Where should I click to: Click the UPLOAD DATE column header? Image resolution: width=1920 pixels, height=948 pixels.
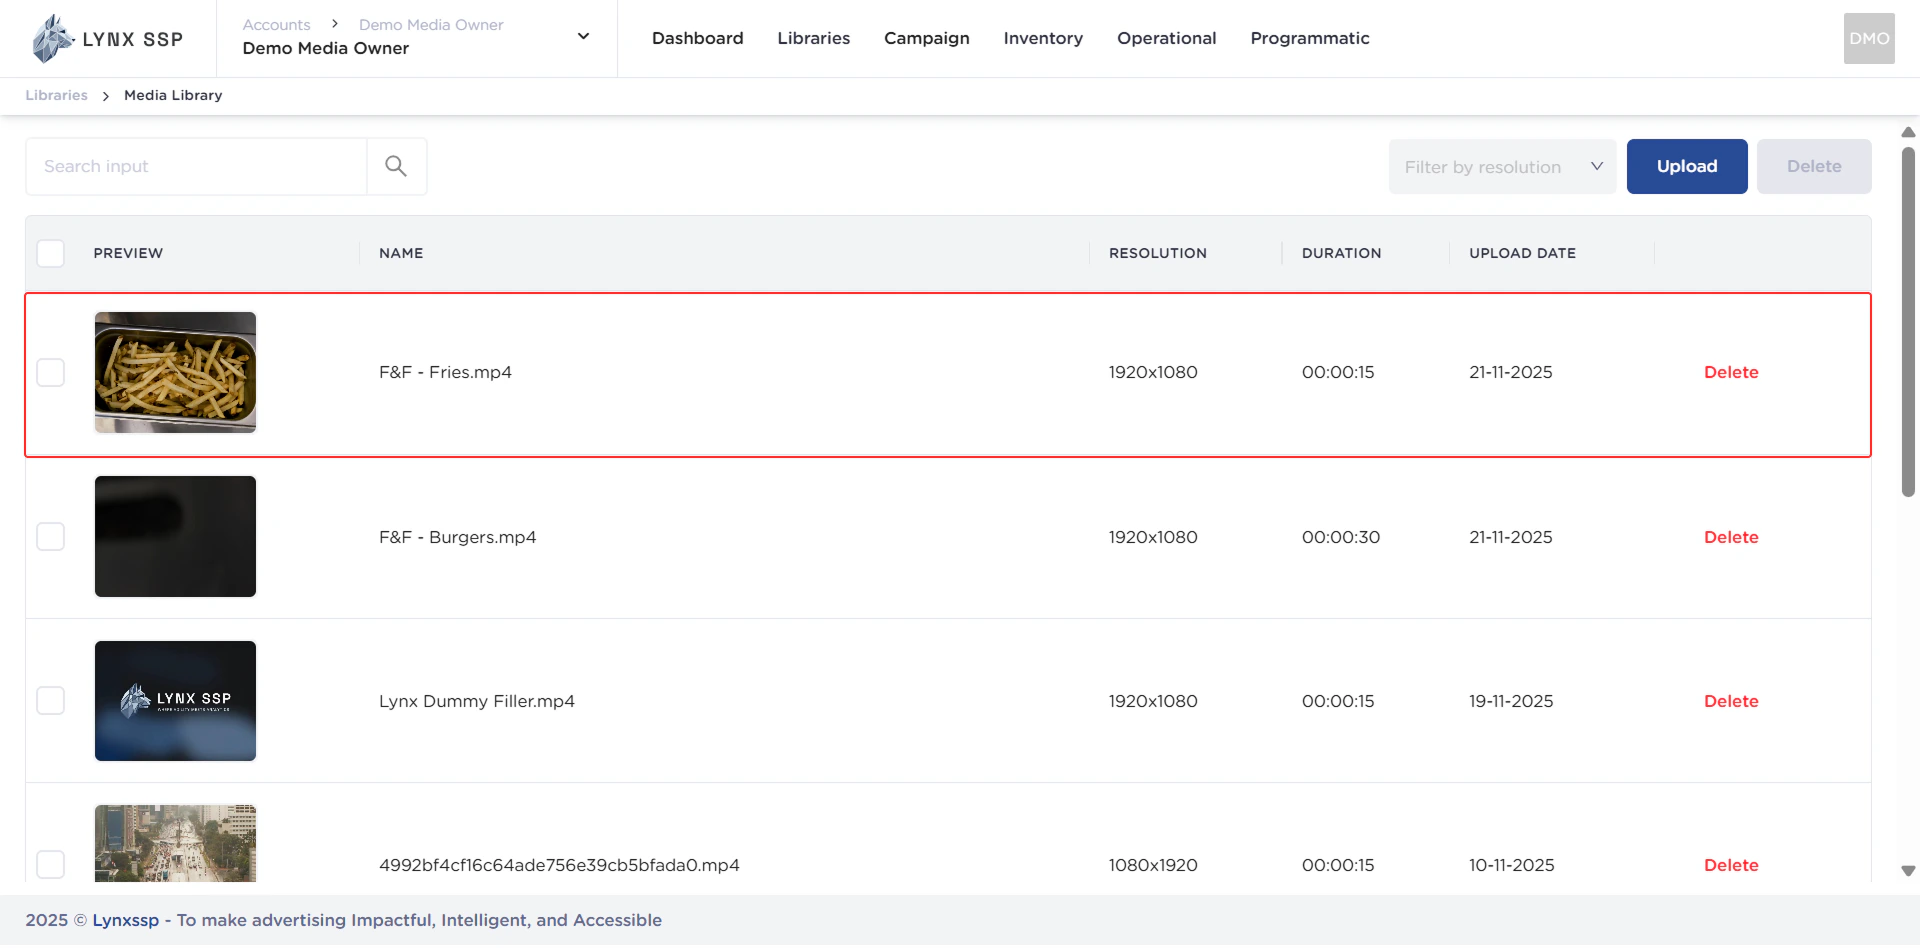(1522, 253)
